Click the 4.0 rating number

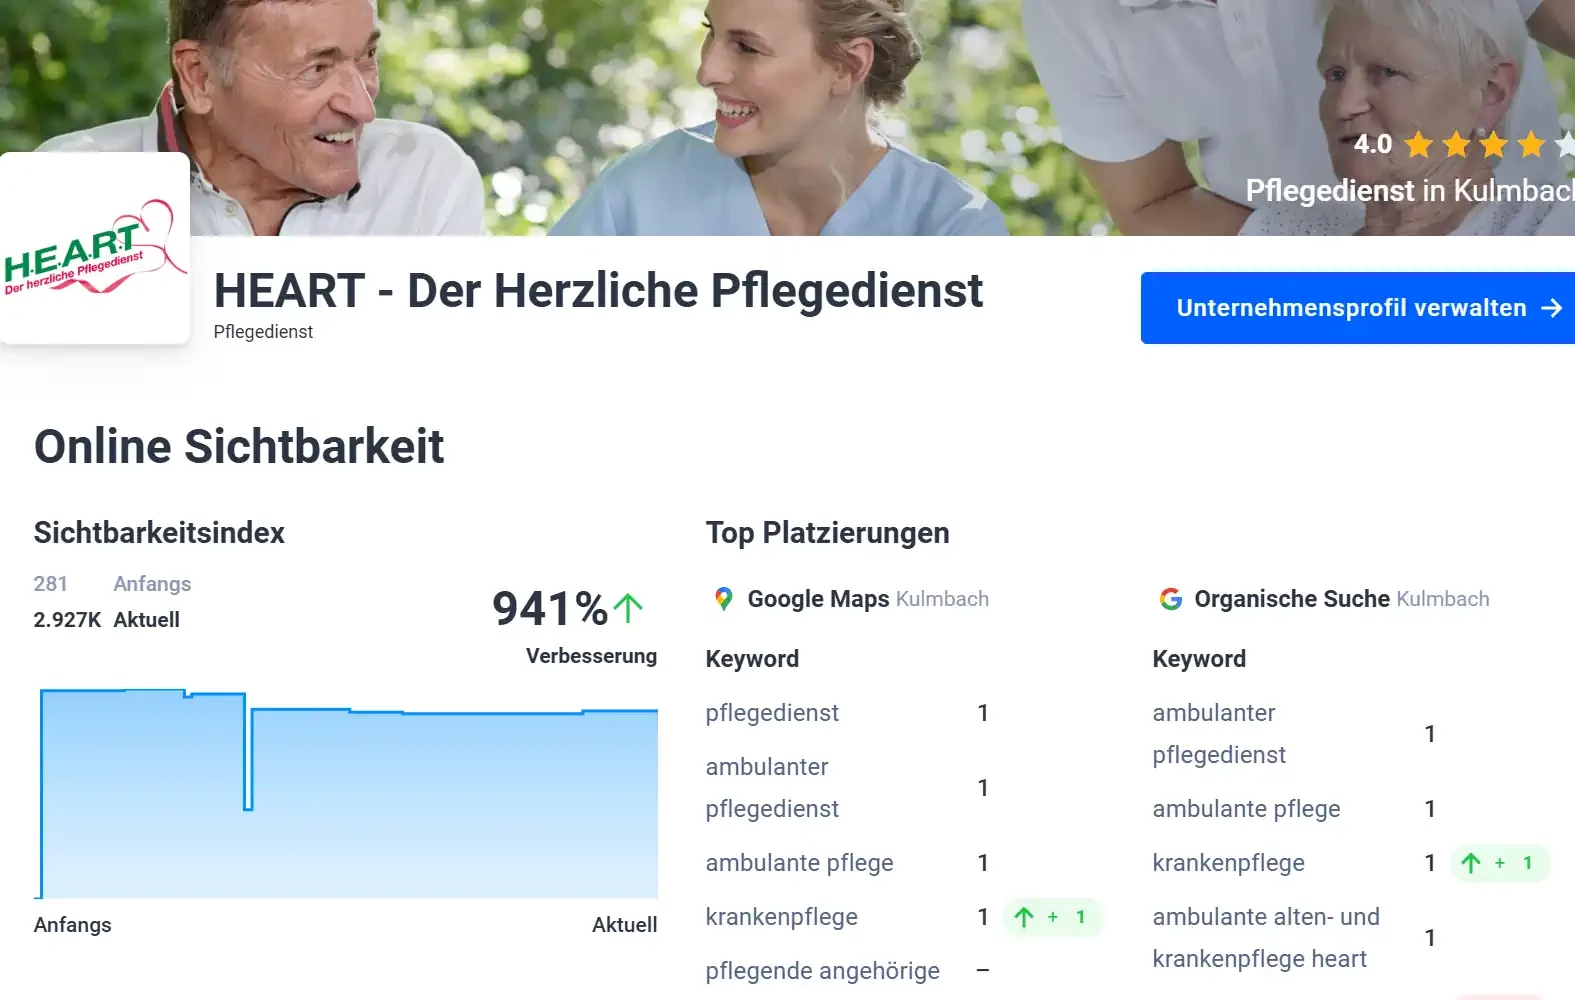1372,145
